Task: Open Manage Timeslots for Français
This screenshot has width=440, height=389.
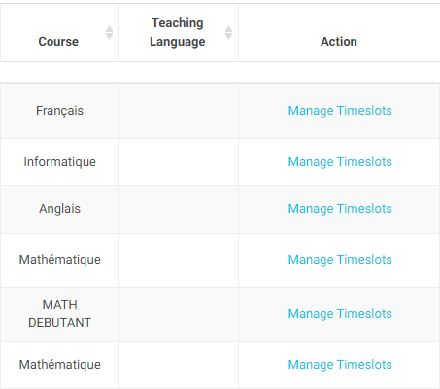Action: tap(339, 111)
